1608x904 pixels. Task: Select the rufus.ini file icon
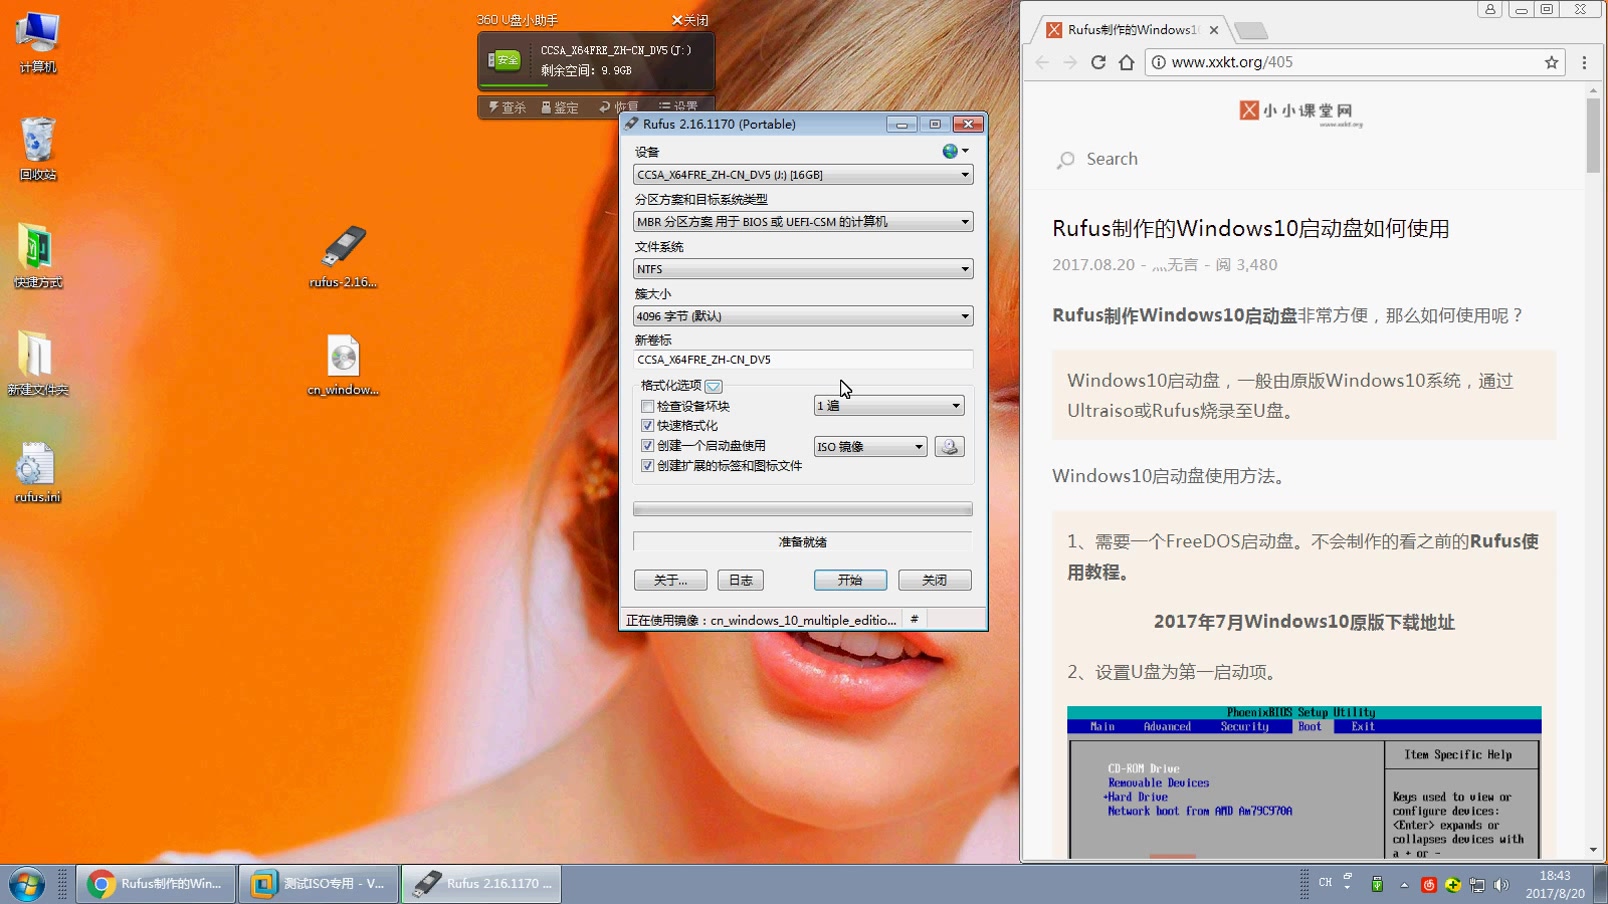point(38,472)
